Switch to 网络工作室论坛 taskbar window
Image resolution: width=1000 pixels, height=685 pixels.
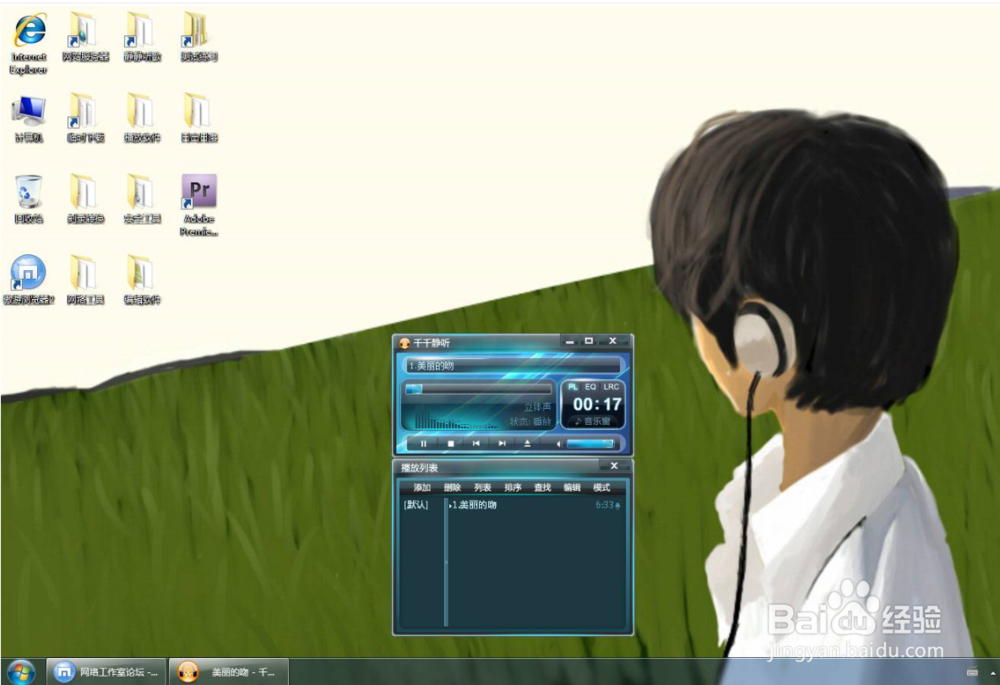pyautogui.click(x=107, y=672)
